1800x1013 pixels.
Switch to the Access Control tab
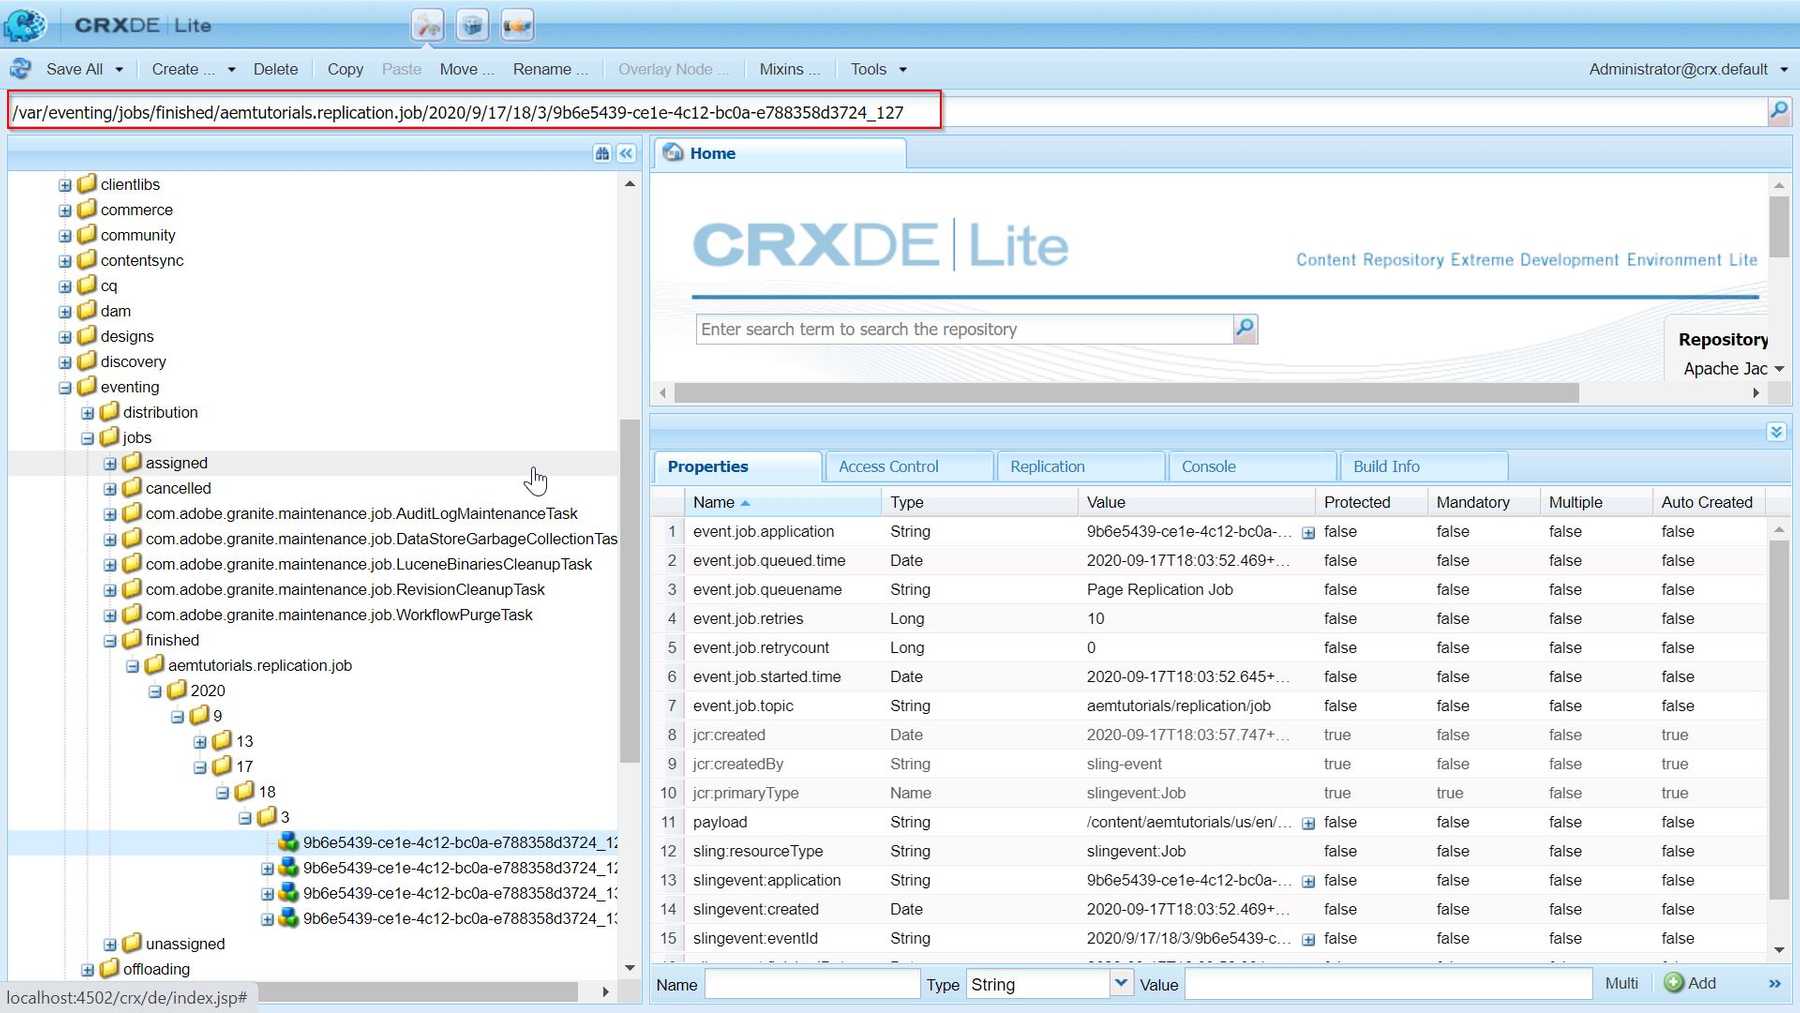pyautogui.click(x=888, y=467)
